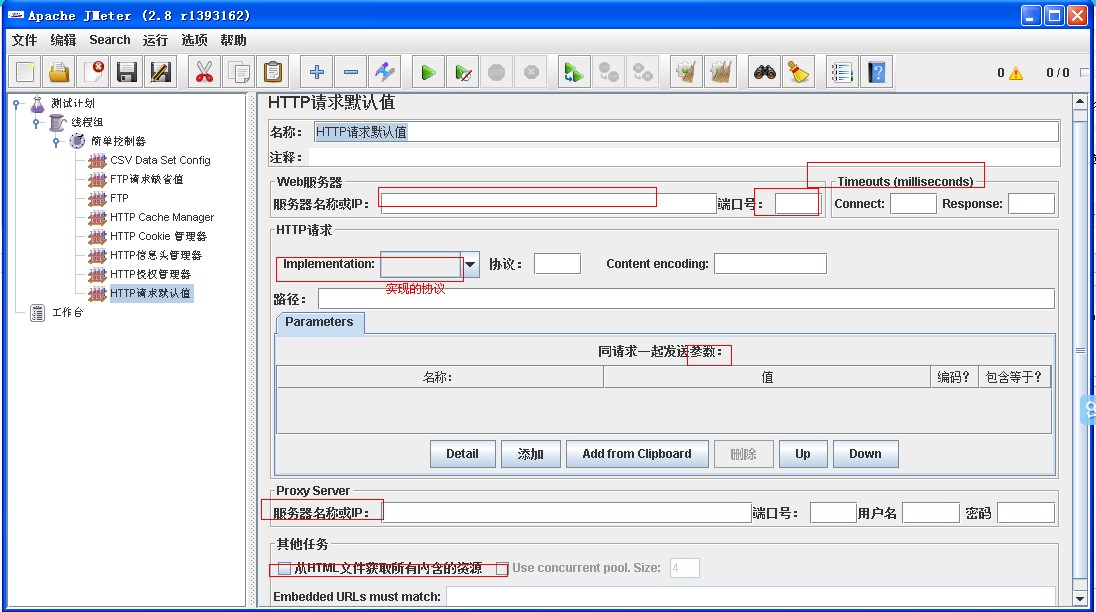Click the Add from Clipboard button
This screenshot has width=1096, height=612.
point(637,454)
